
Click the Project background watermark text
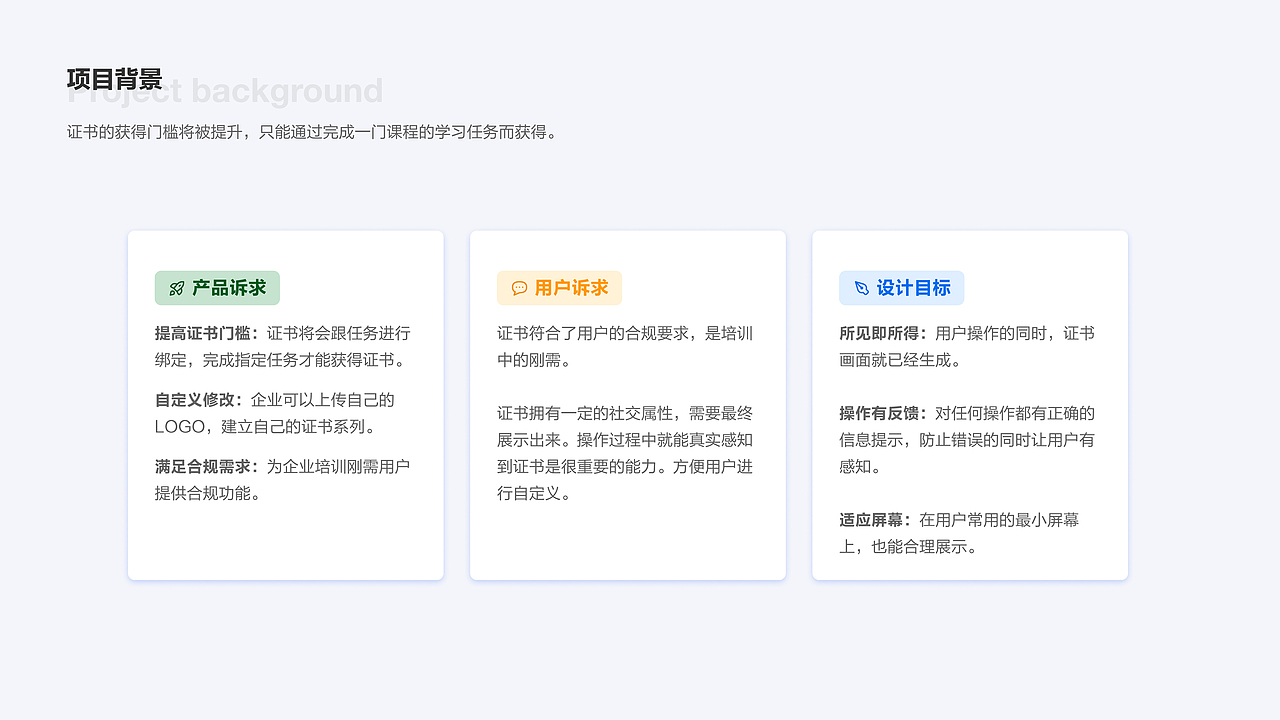pos(224,91)
